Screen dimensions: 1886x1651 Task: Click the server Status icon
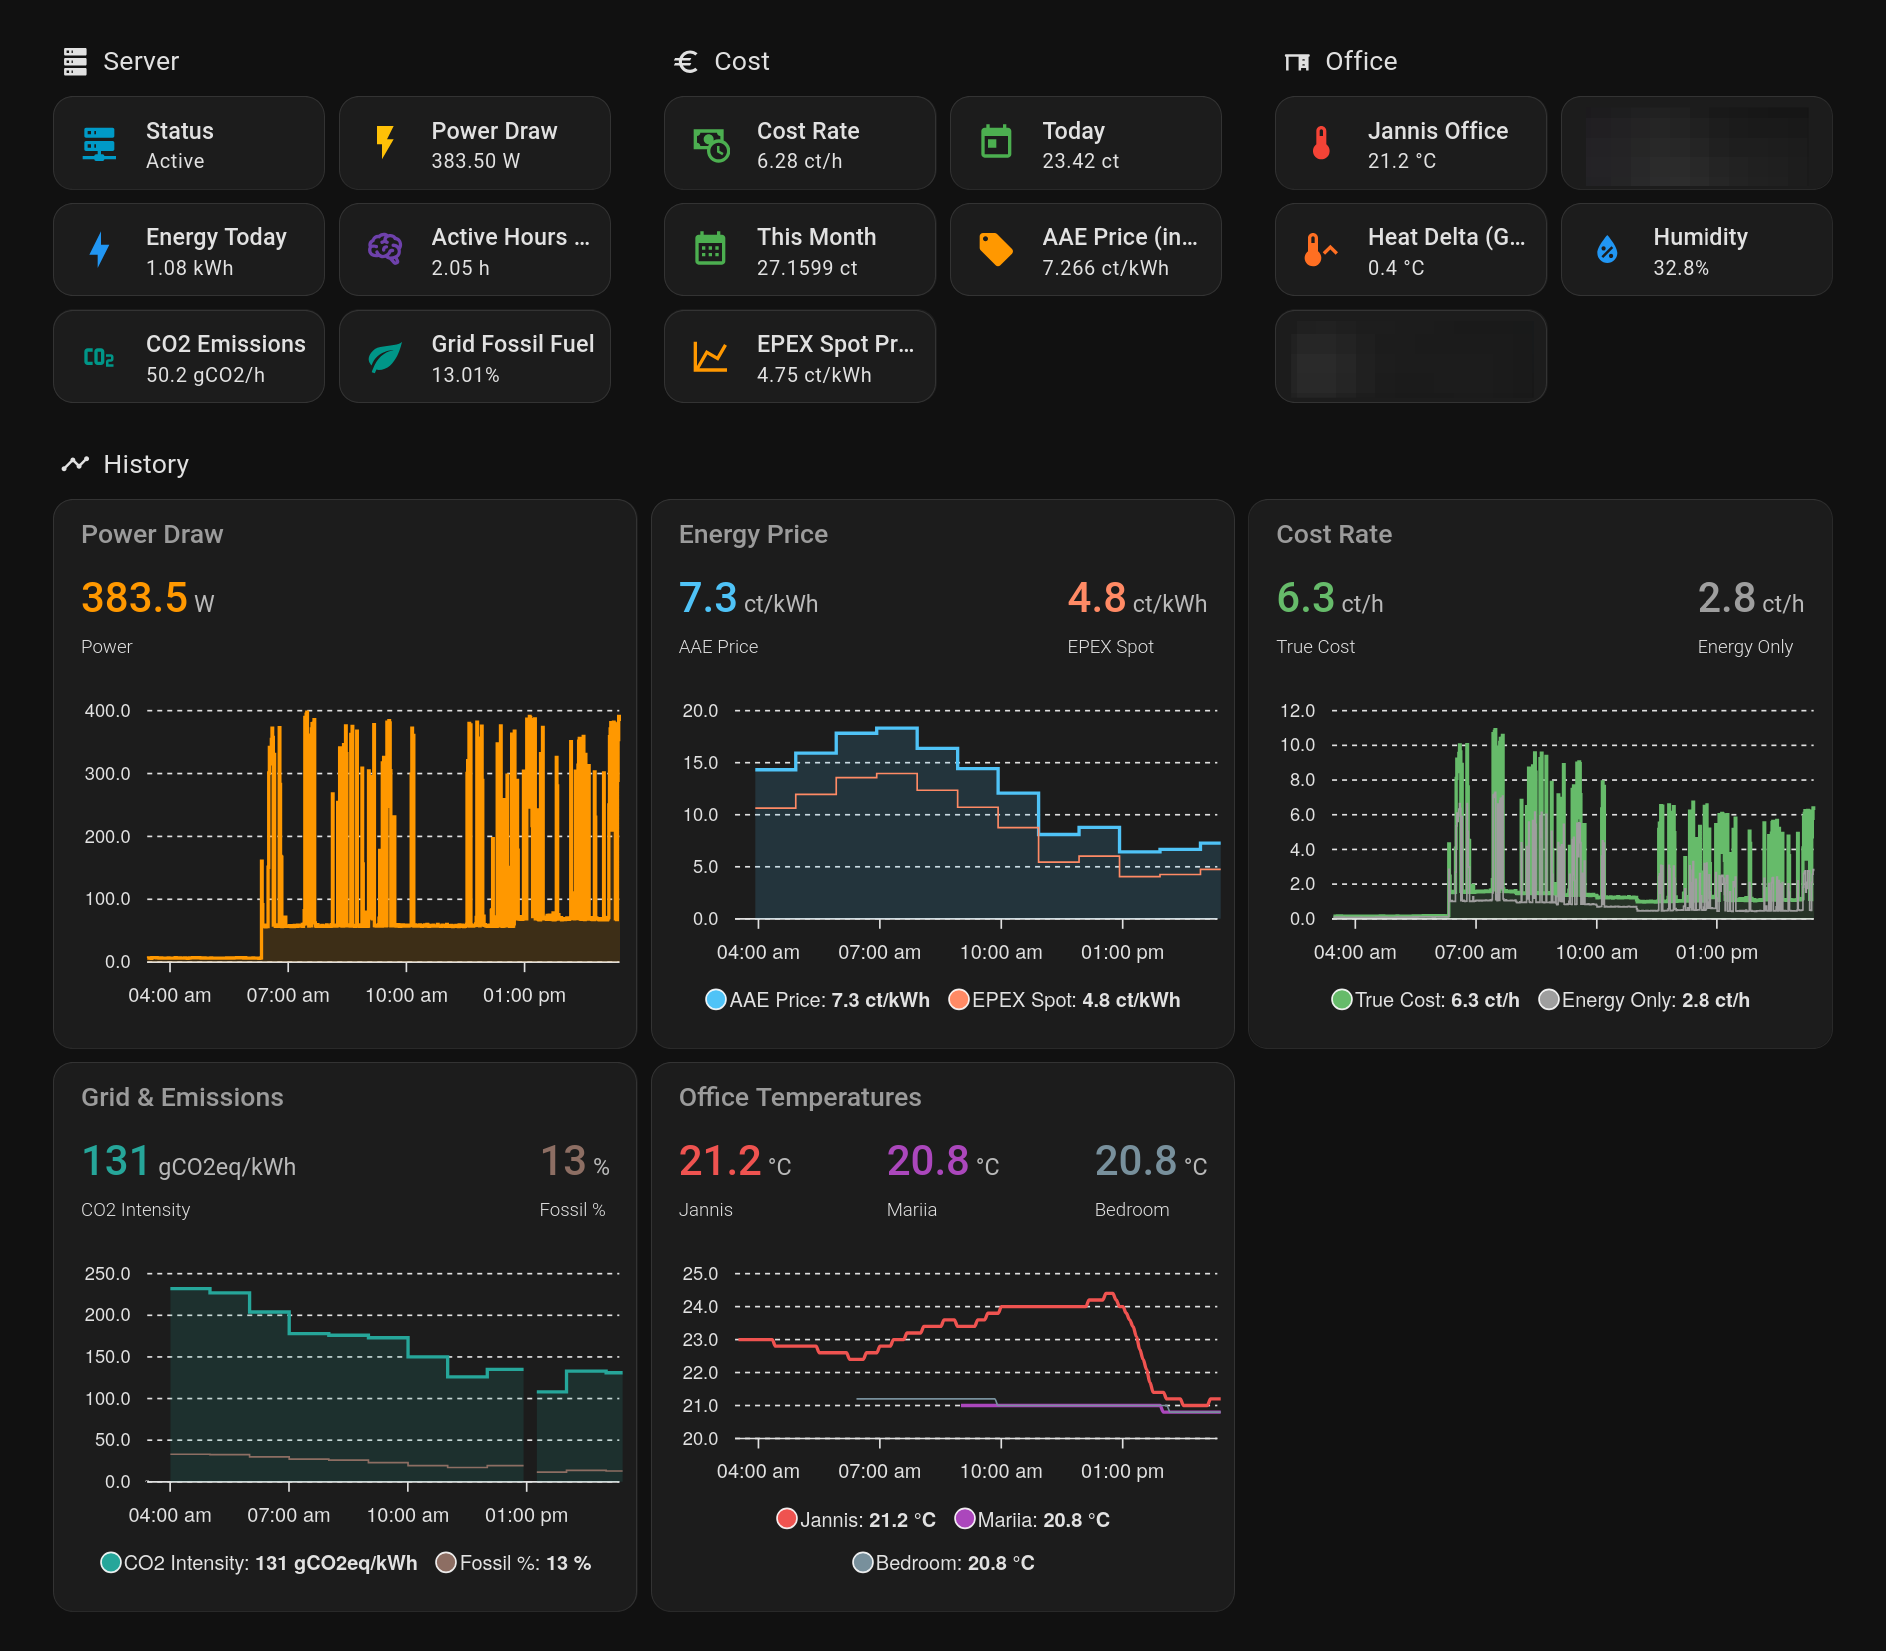(99, 144)
